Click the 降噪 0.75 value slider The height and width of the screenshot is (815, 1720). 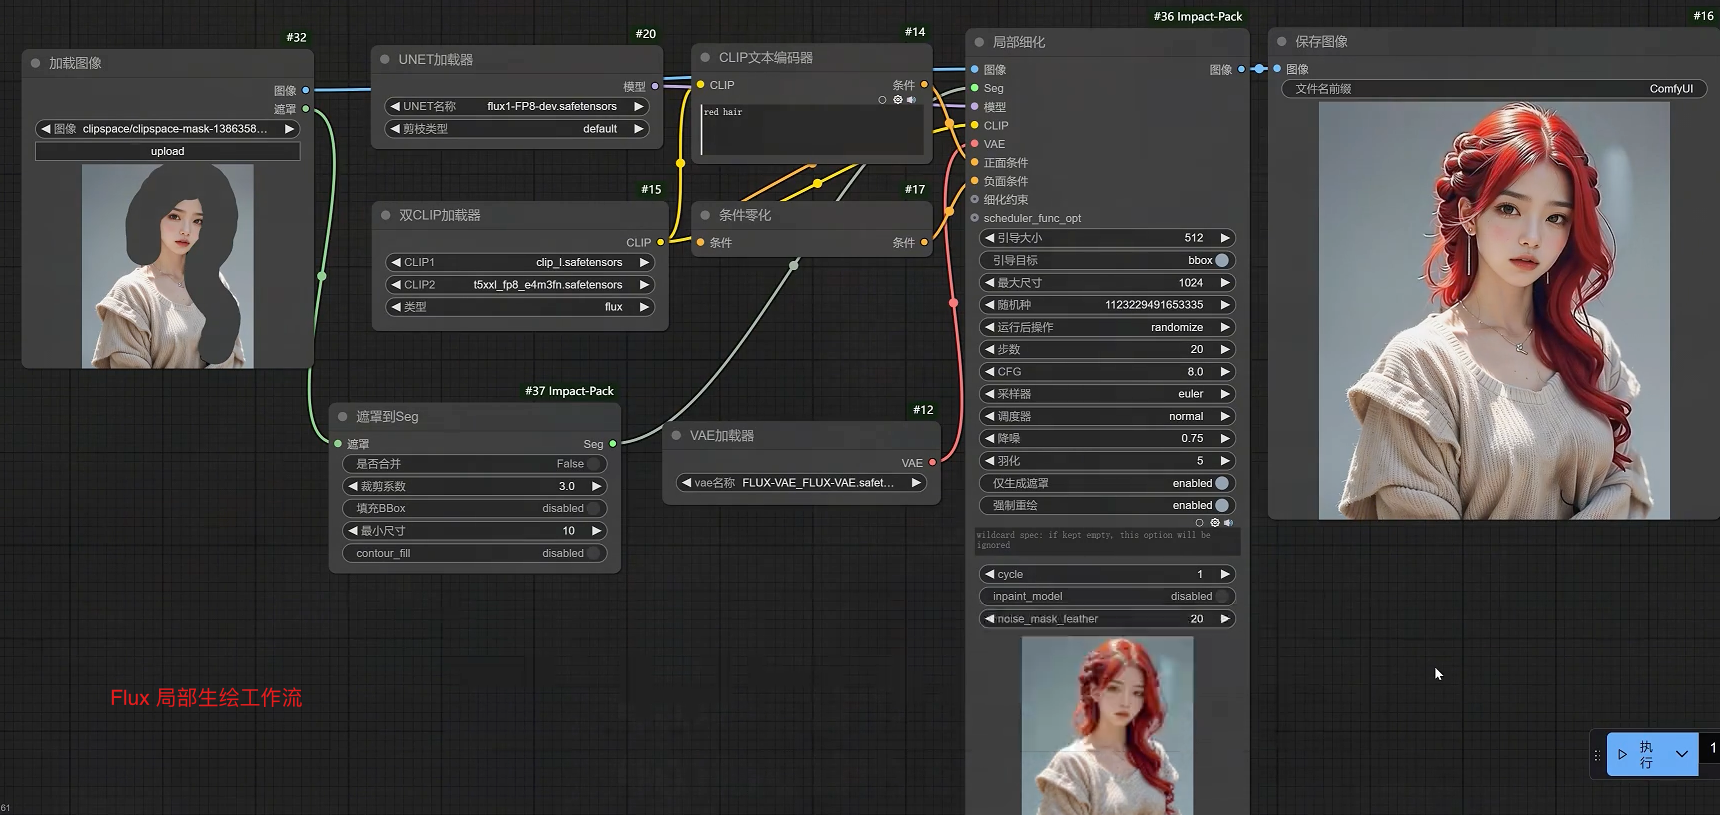(1106, 439)
